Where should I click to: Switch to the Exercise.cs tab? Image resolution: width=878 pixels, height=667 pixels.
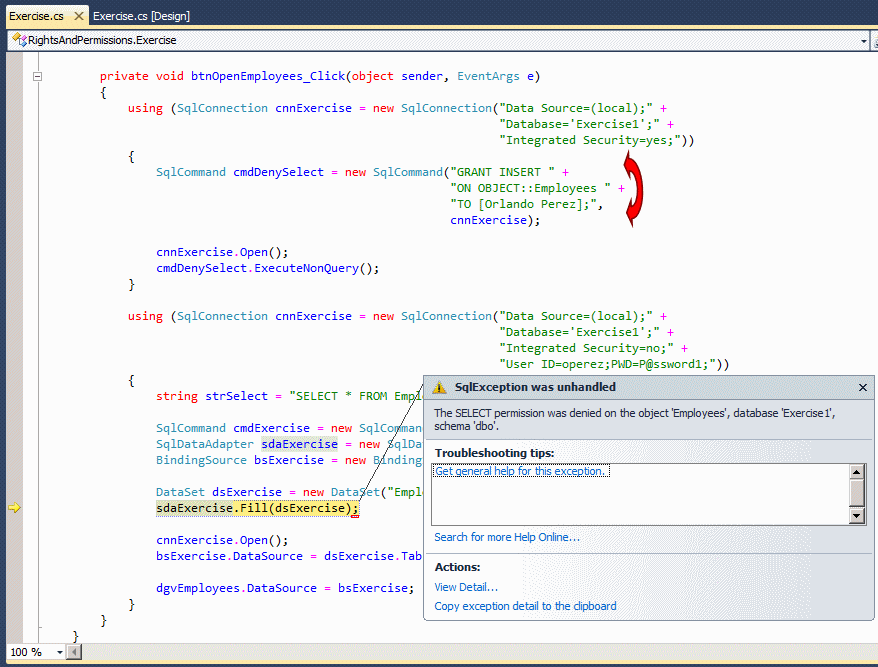click(x=36, y=16)
